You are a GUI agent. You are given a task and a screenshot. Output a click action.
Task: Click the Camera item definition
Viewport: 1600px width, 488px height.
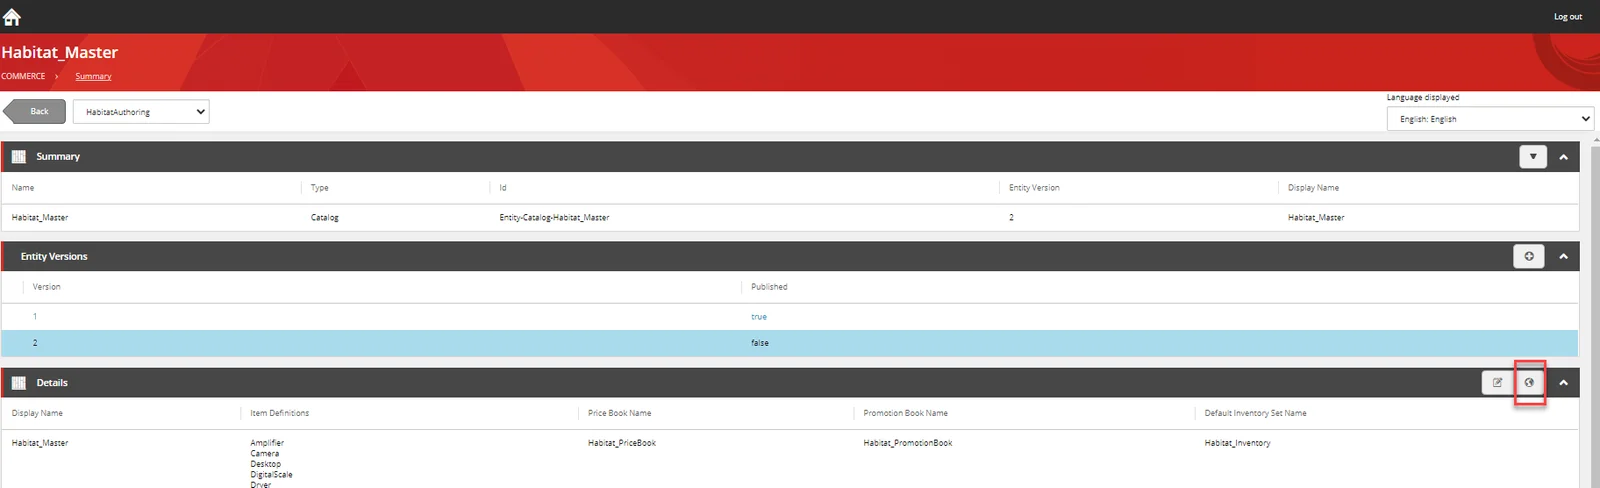pyautogui.click(x=265, y=454)
